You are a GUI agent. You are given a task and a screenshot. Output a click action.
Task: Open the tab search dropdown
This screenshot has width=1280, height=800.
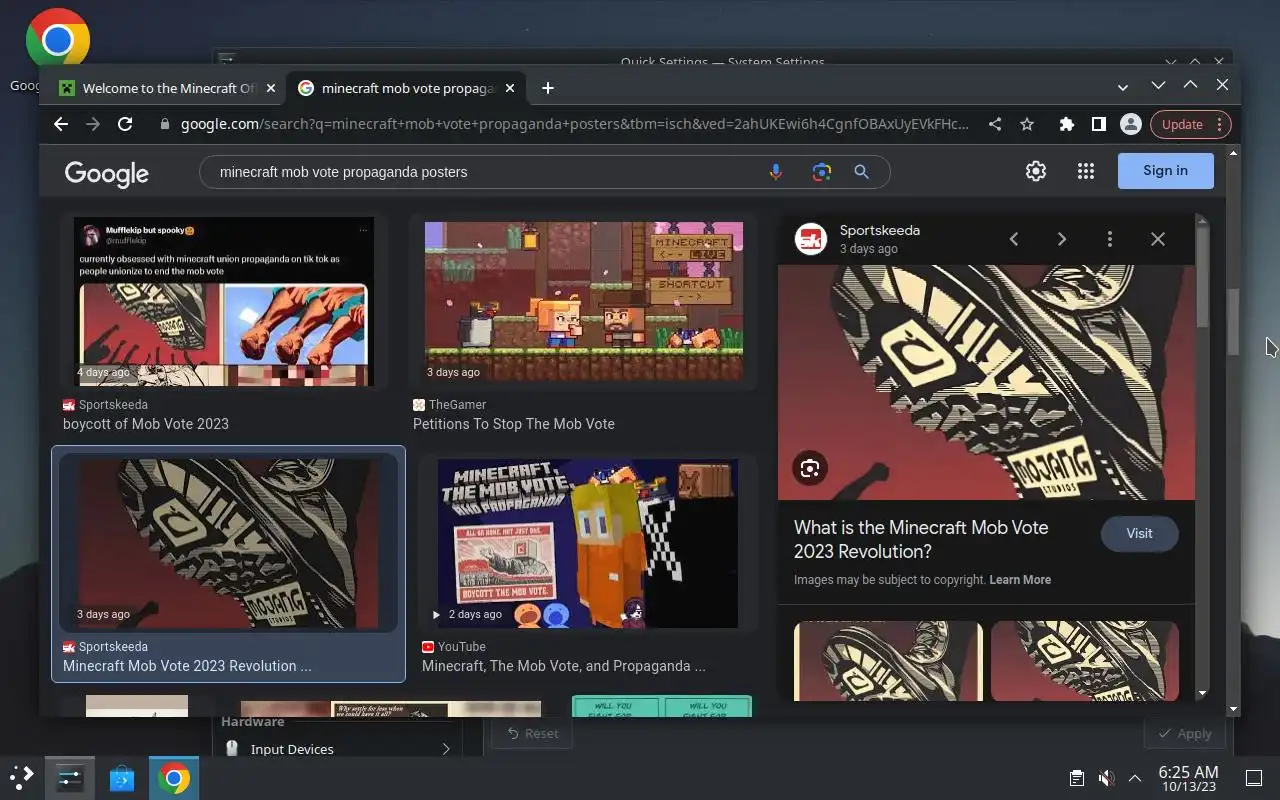click(1123, 88)
